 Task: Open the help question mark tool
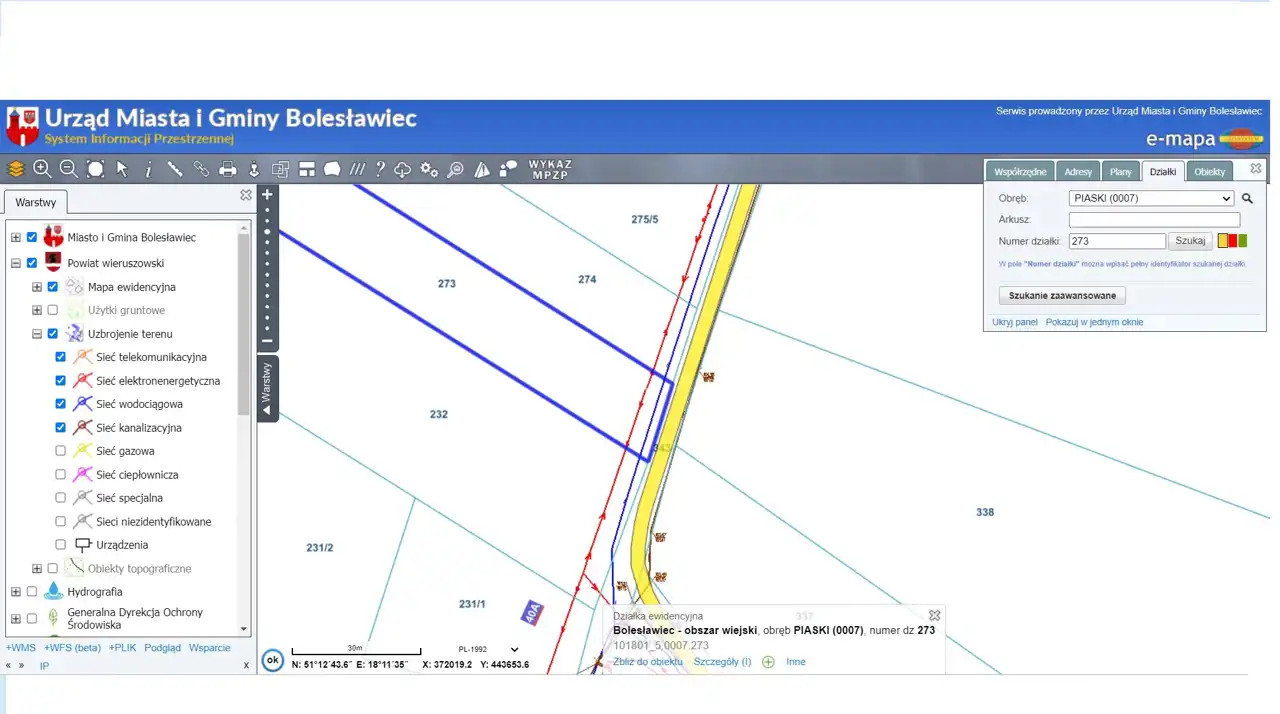(380, 169)
